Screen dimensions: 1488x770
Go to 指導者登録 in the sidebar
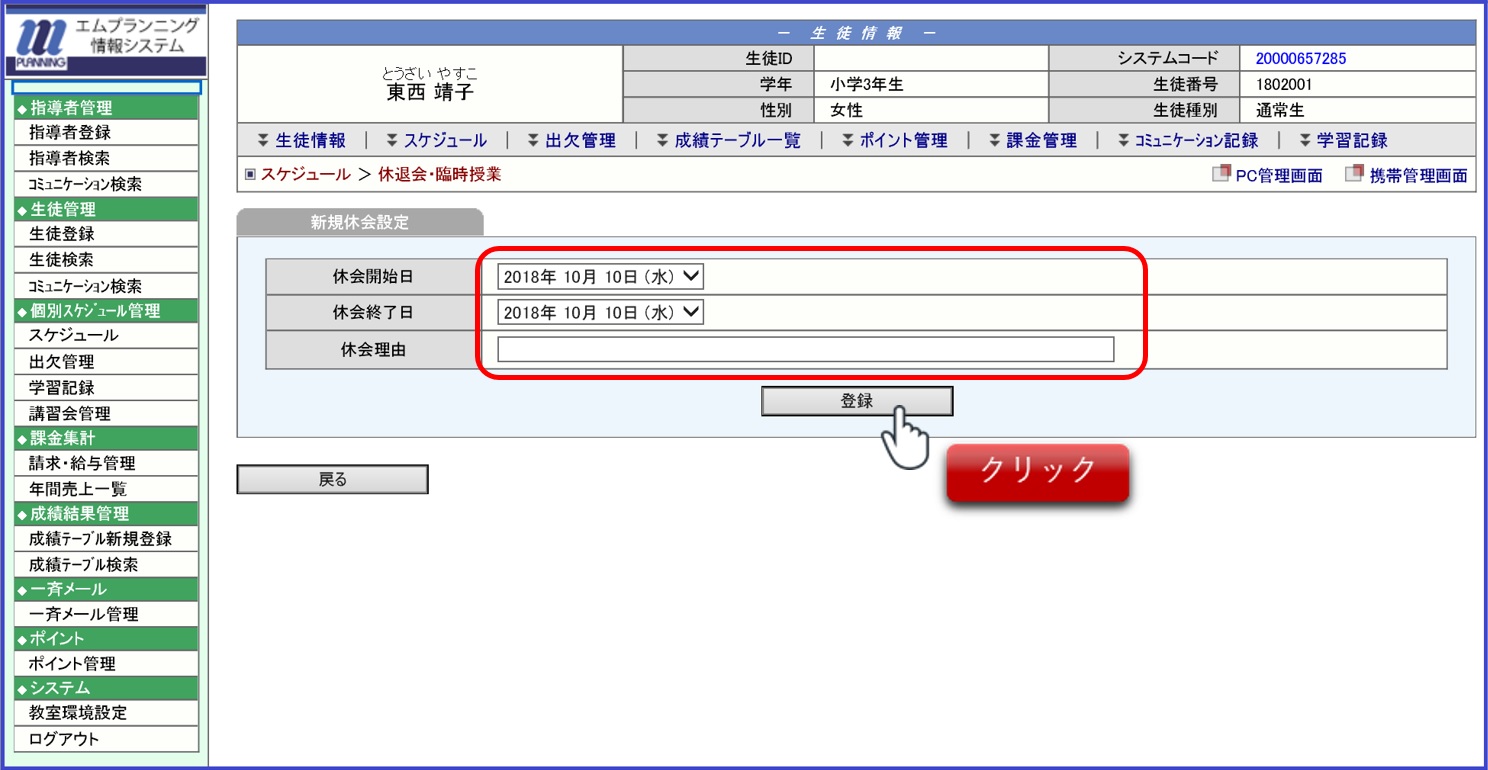point(70,133)
